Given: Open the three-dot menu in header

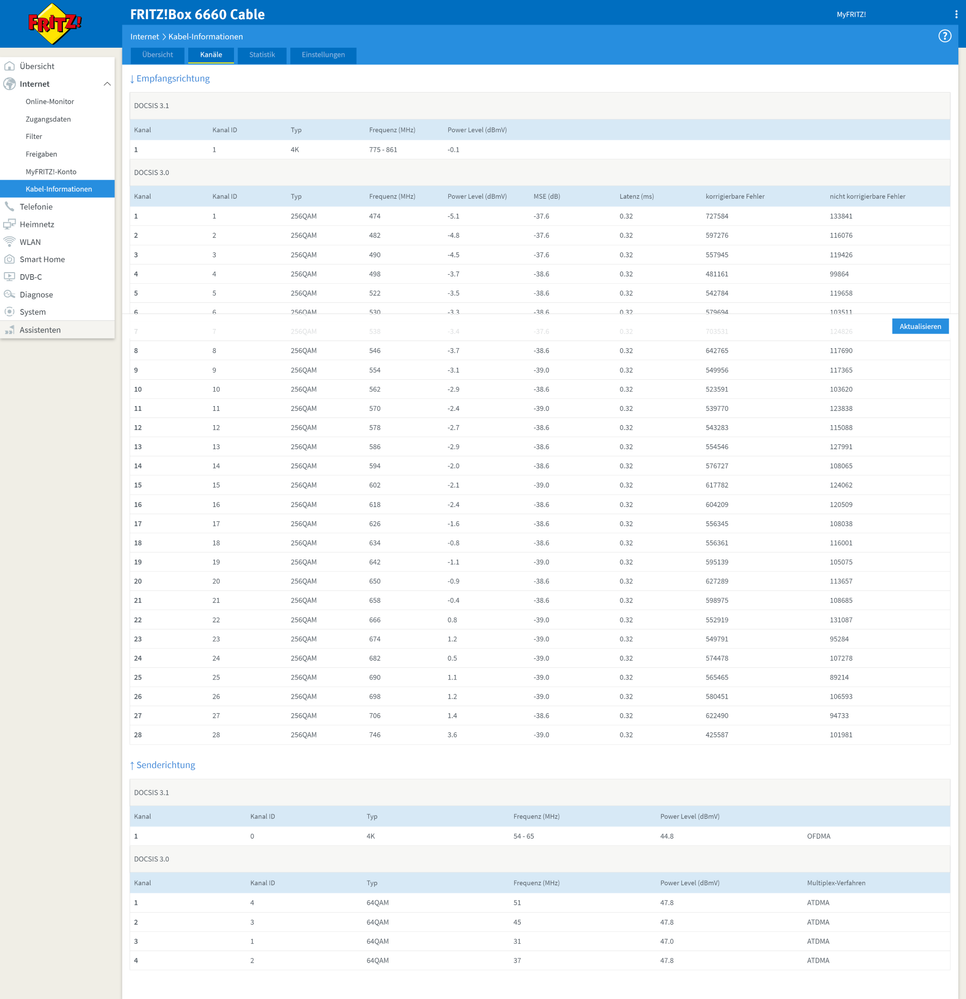Looking at the screenshot, I should pos(956,15).
